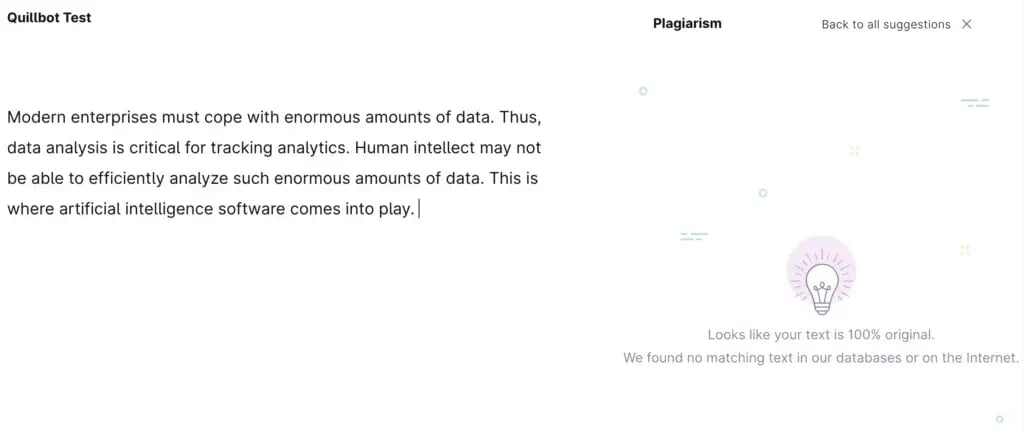This screenshot has height=434, width=1024.
Task: Click the word "critical" in the text
Action: (x=156, y=148)
